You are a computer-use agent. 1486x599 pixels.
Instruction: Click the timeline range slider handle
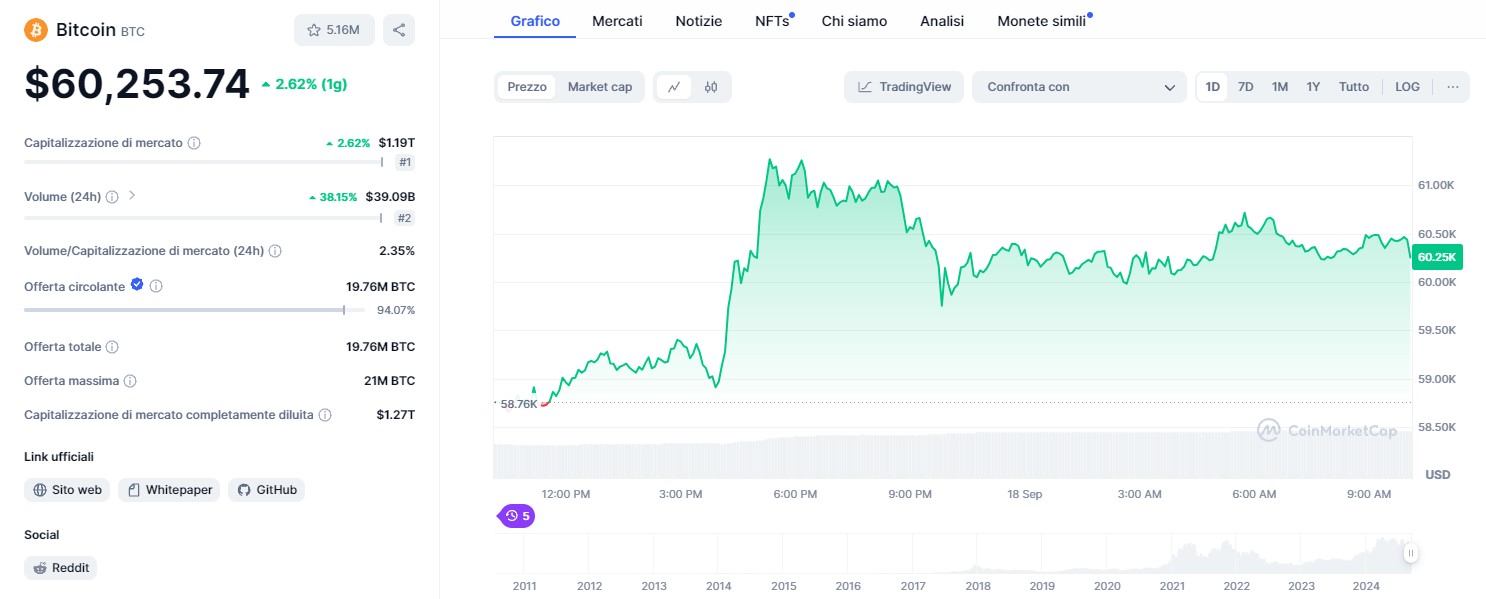1410,552
